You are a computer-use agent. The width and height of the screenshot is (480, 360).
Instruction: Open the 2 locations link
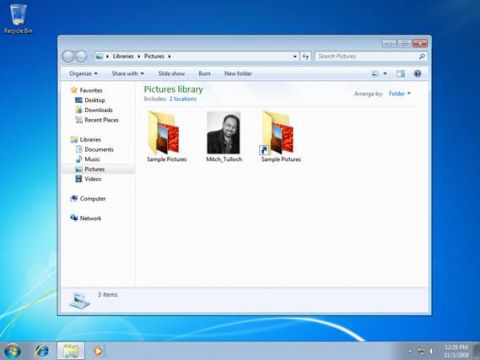tap(183, 99)
